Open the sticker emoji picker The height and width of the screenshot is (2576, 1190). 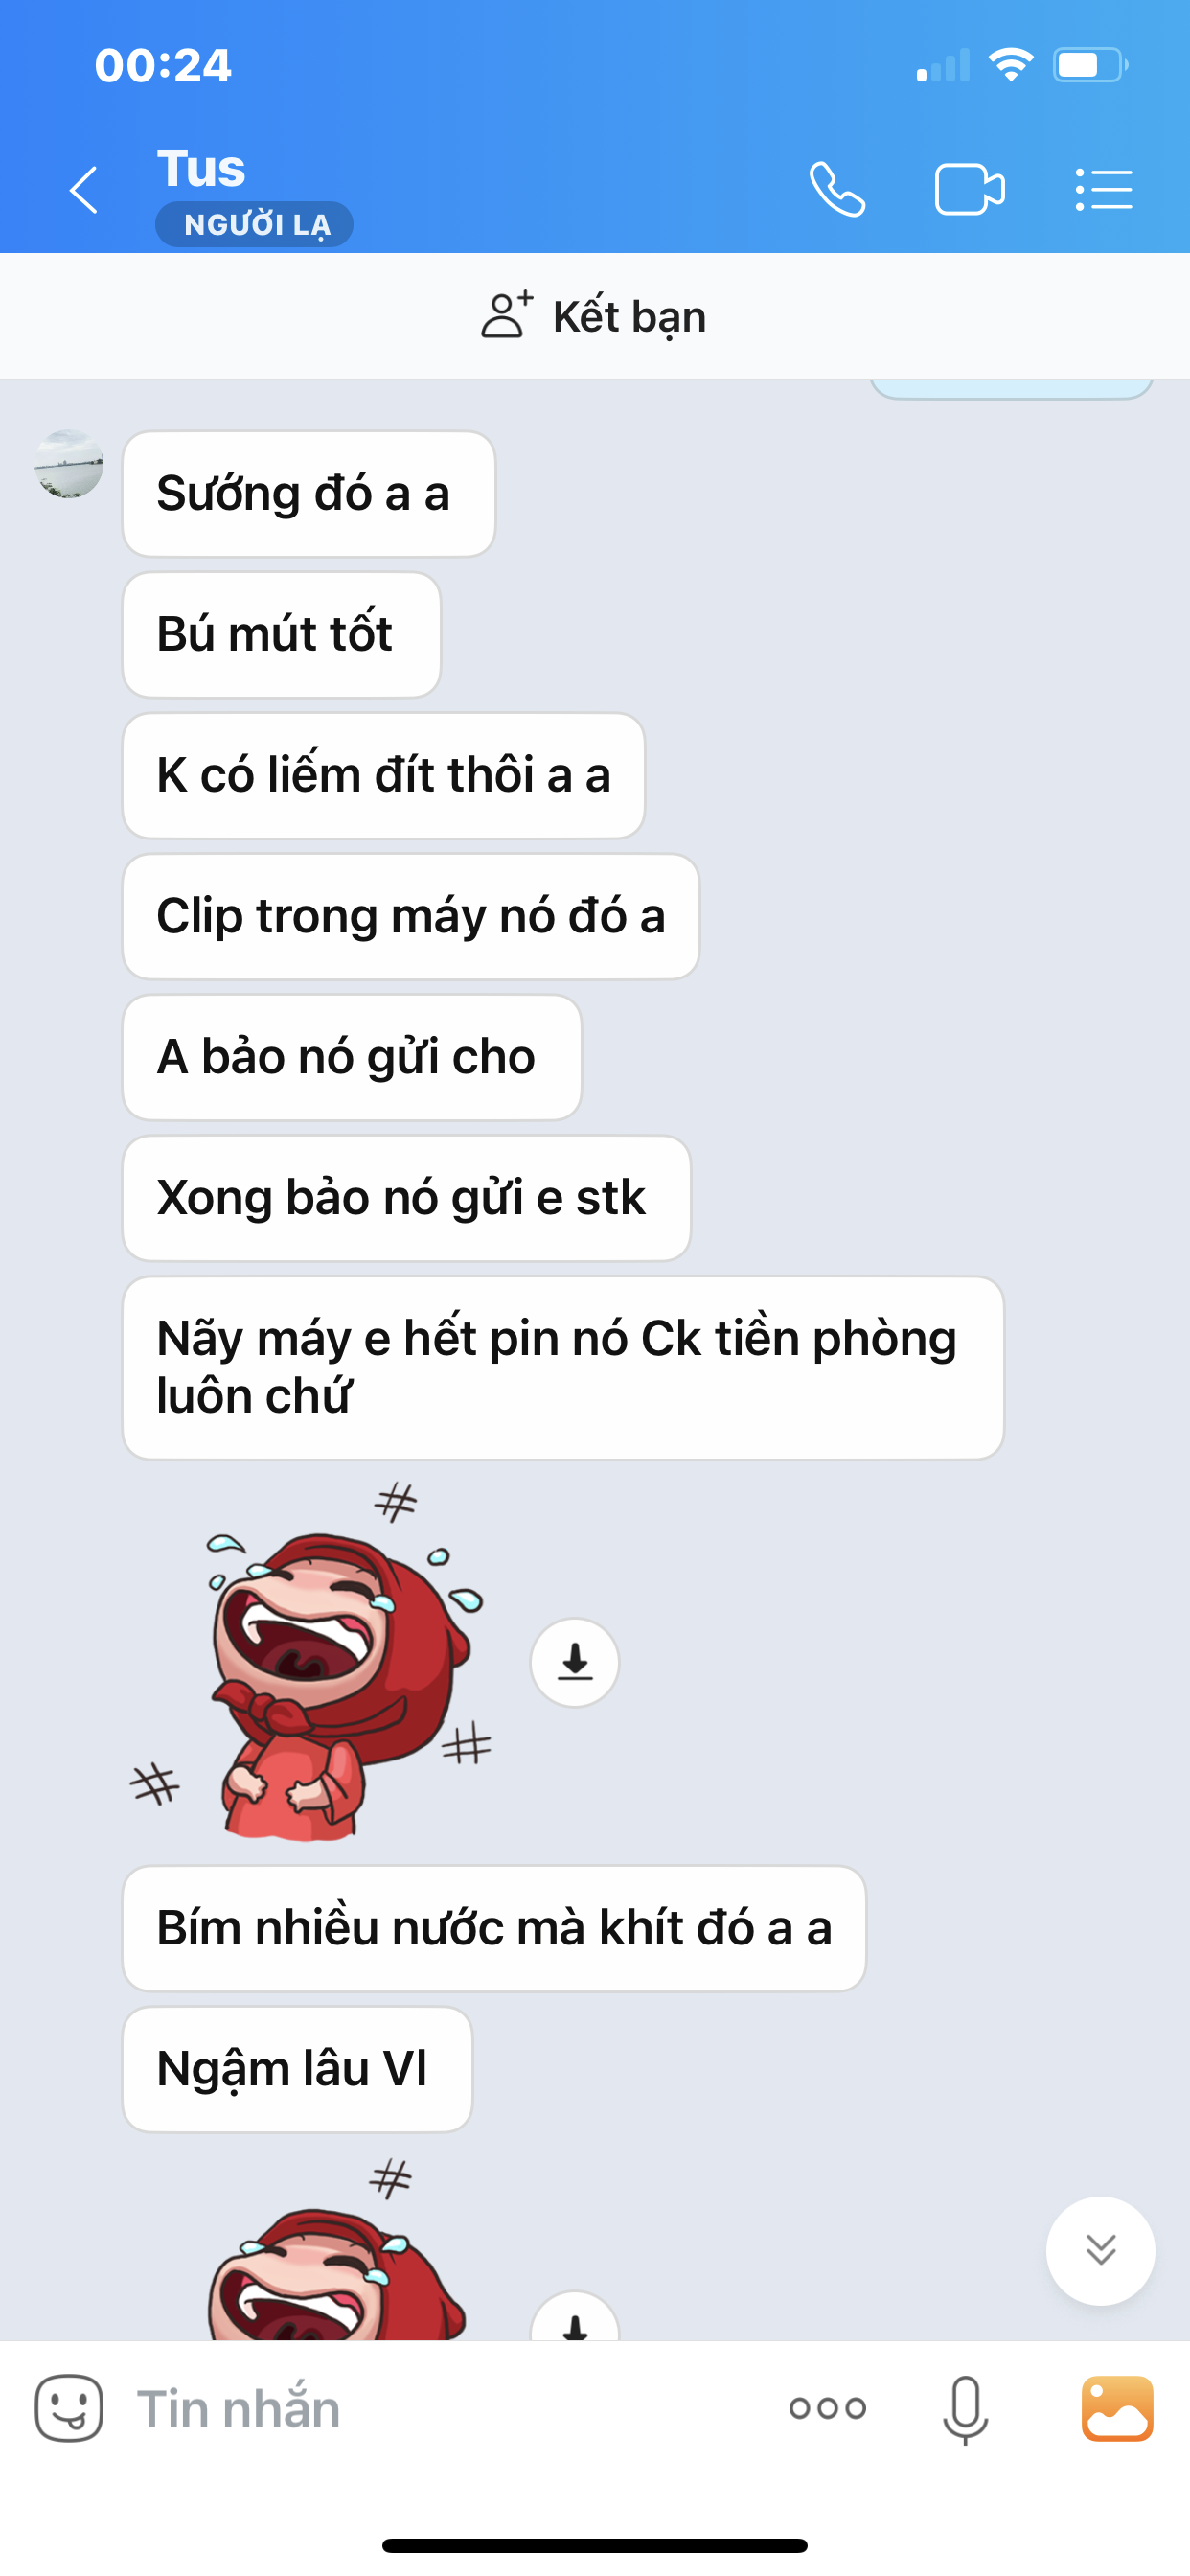69,2408
